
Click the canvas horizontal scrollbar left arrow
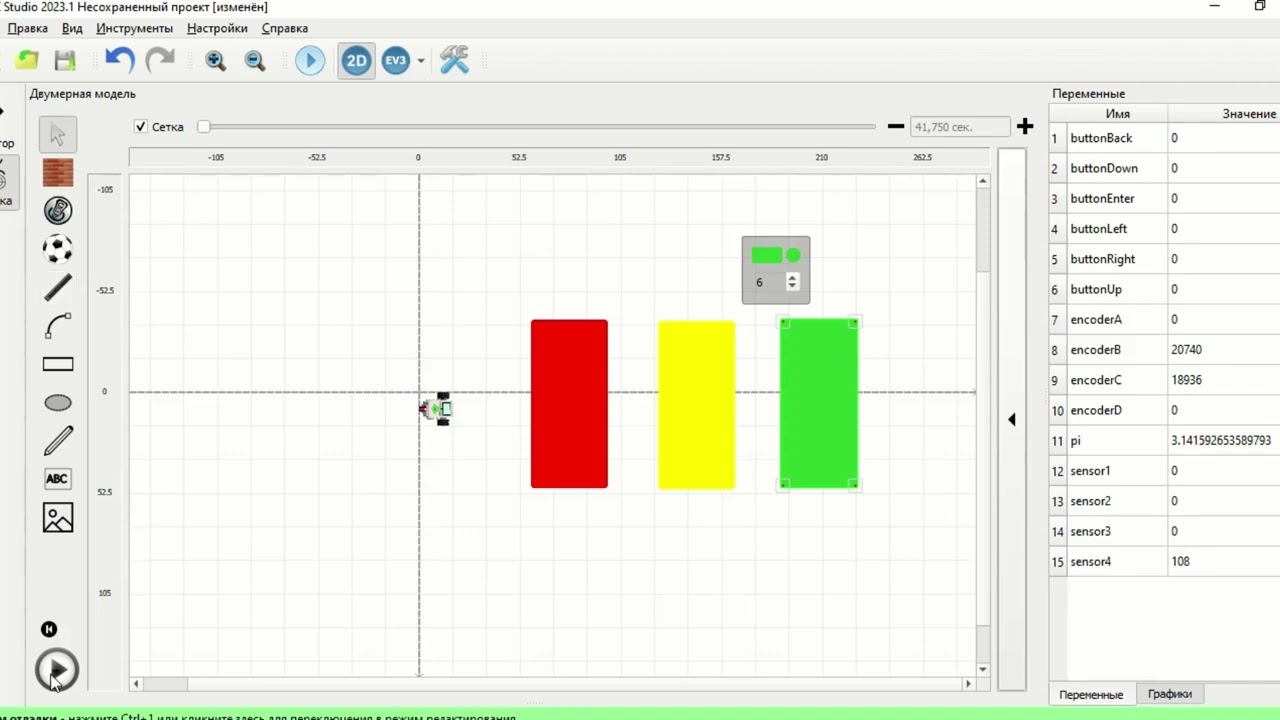(x=137, y=684)
